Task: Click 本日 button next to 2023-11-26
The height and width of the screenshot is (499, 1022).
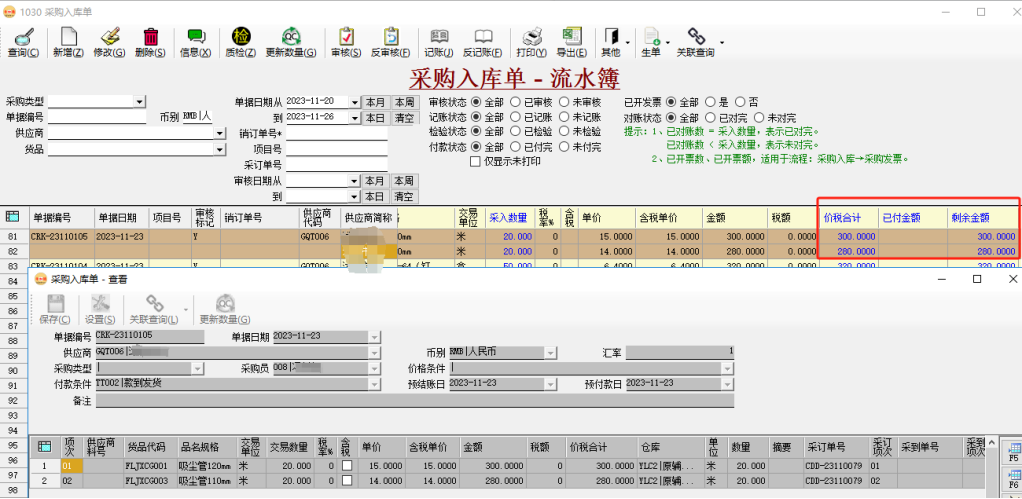Action: pos(375,118)
